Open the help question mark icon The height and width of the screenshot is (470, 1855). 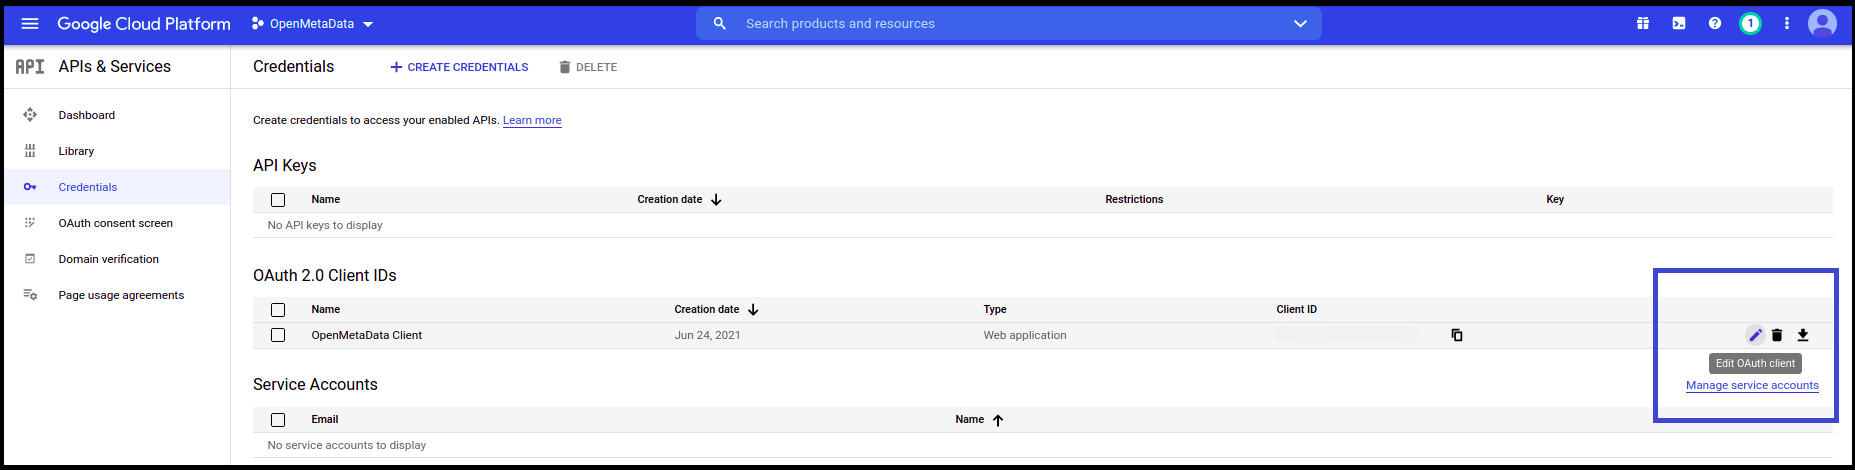pos(1715,24)
